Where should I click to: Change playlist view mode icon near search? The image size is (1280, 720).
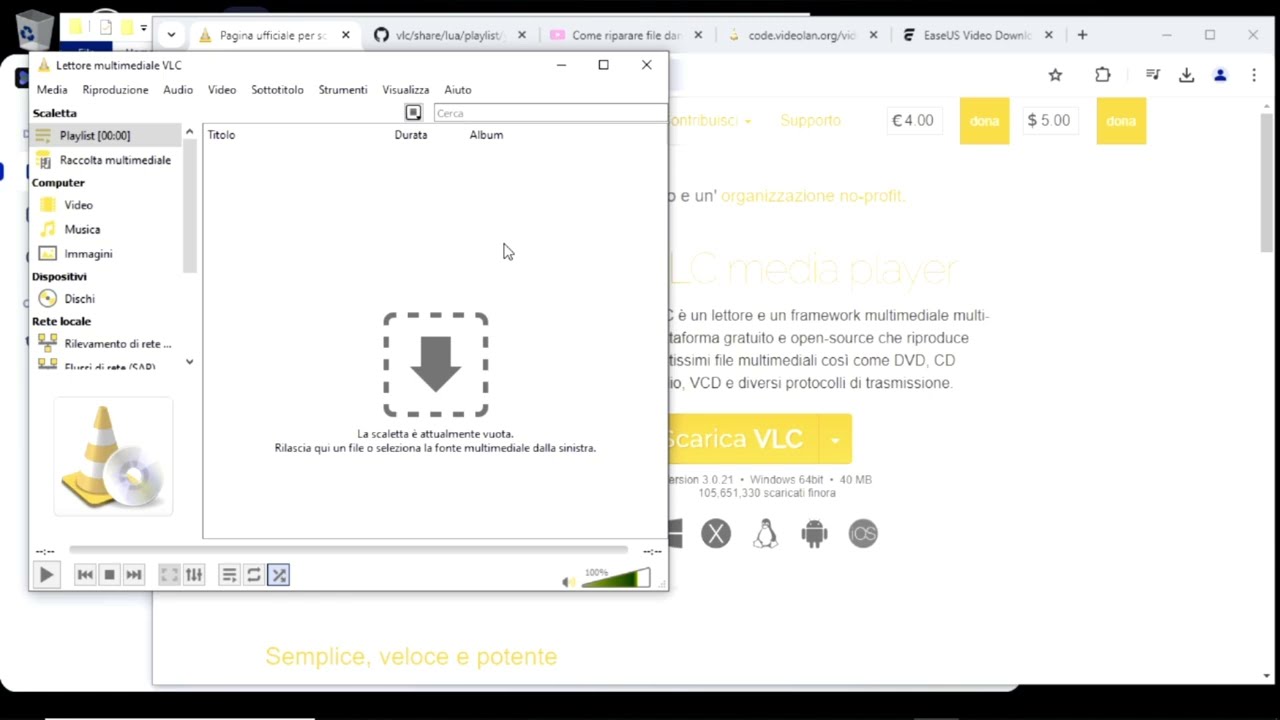pos(413,113)
